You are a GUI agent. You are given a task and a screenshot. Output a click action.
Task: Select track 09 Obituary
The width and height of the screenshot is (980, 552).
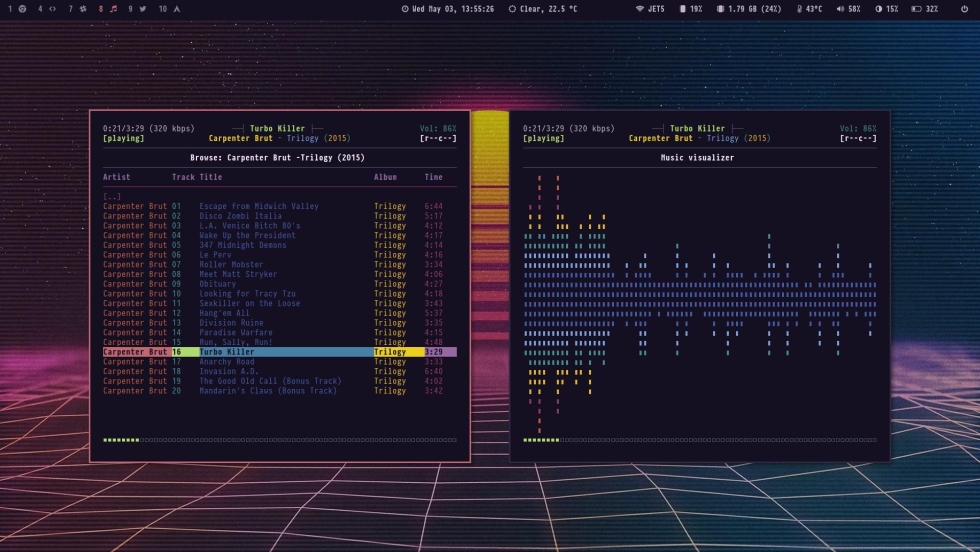click(280, 284)
